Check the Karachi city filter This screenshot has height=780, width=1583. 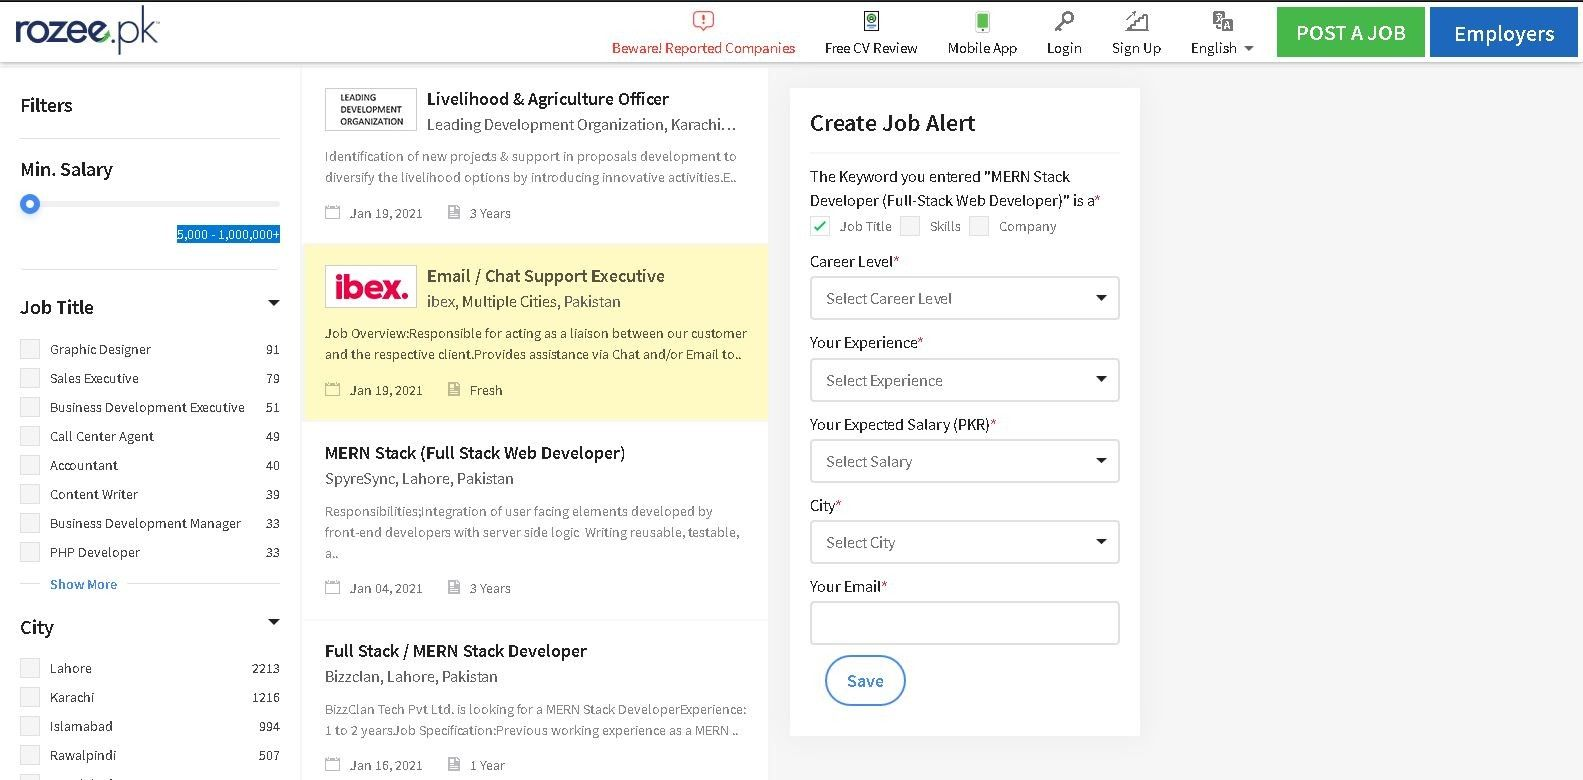click(x=30, y=697)
